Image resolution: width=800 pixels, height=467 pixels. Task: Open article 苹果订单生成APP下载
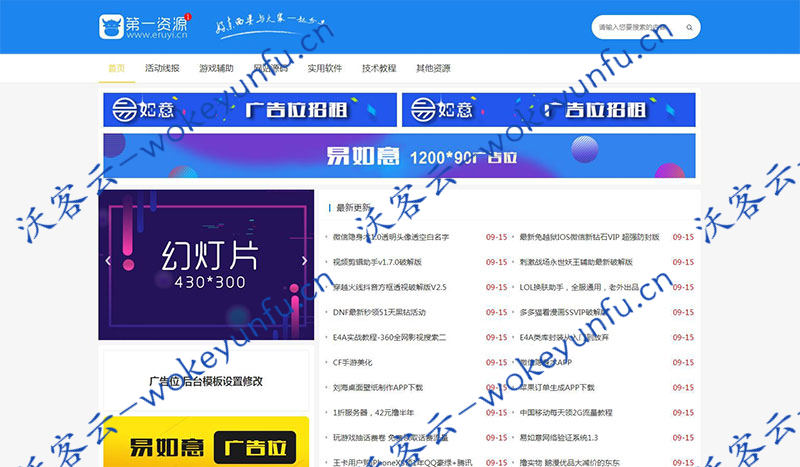pyautogui.click(x=557, y=387)
